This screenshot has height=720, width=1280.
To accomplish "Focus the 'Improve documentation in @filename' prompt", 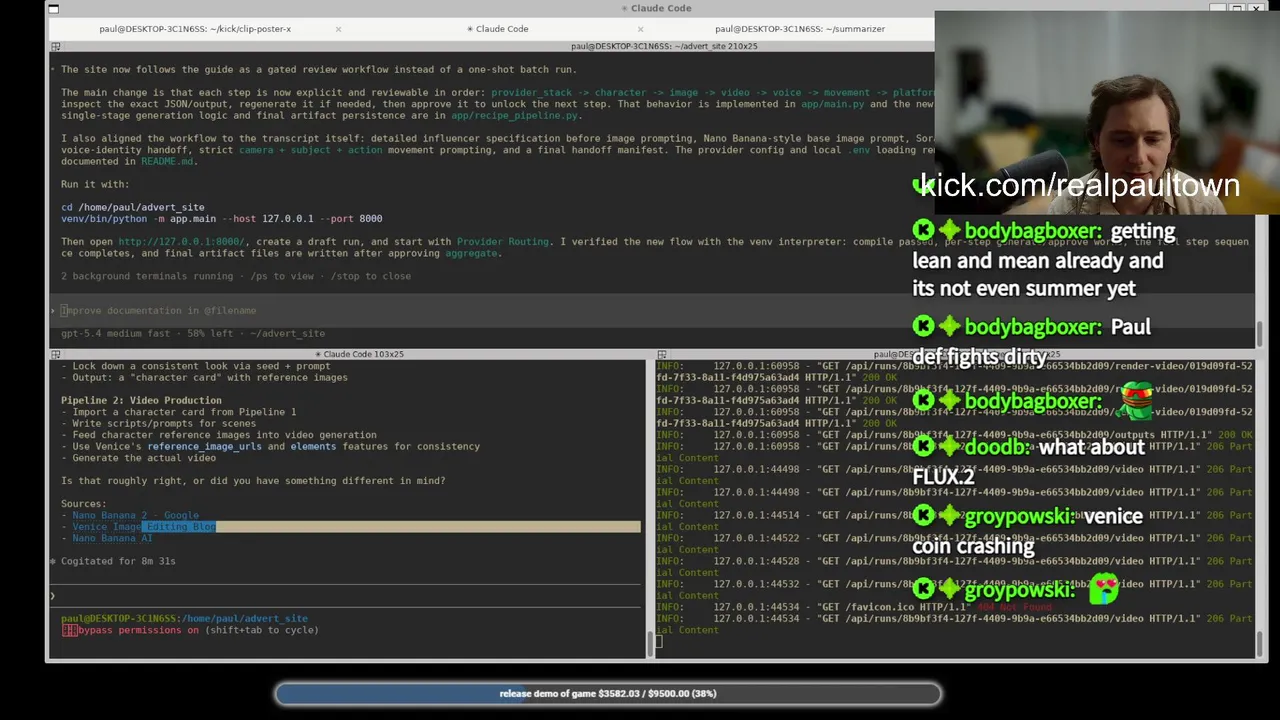I will [158, 311].
